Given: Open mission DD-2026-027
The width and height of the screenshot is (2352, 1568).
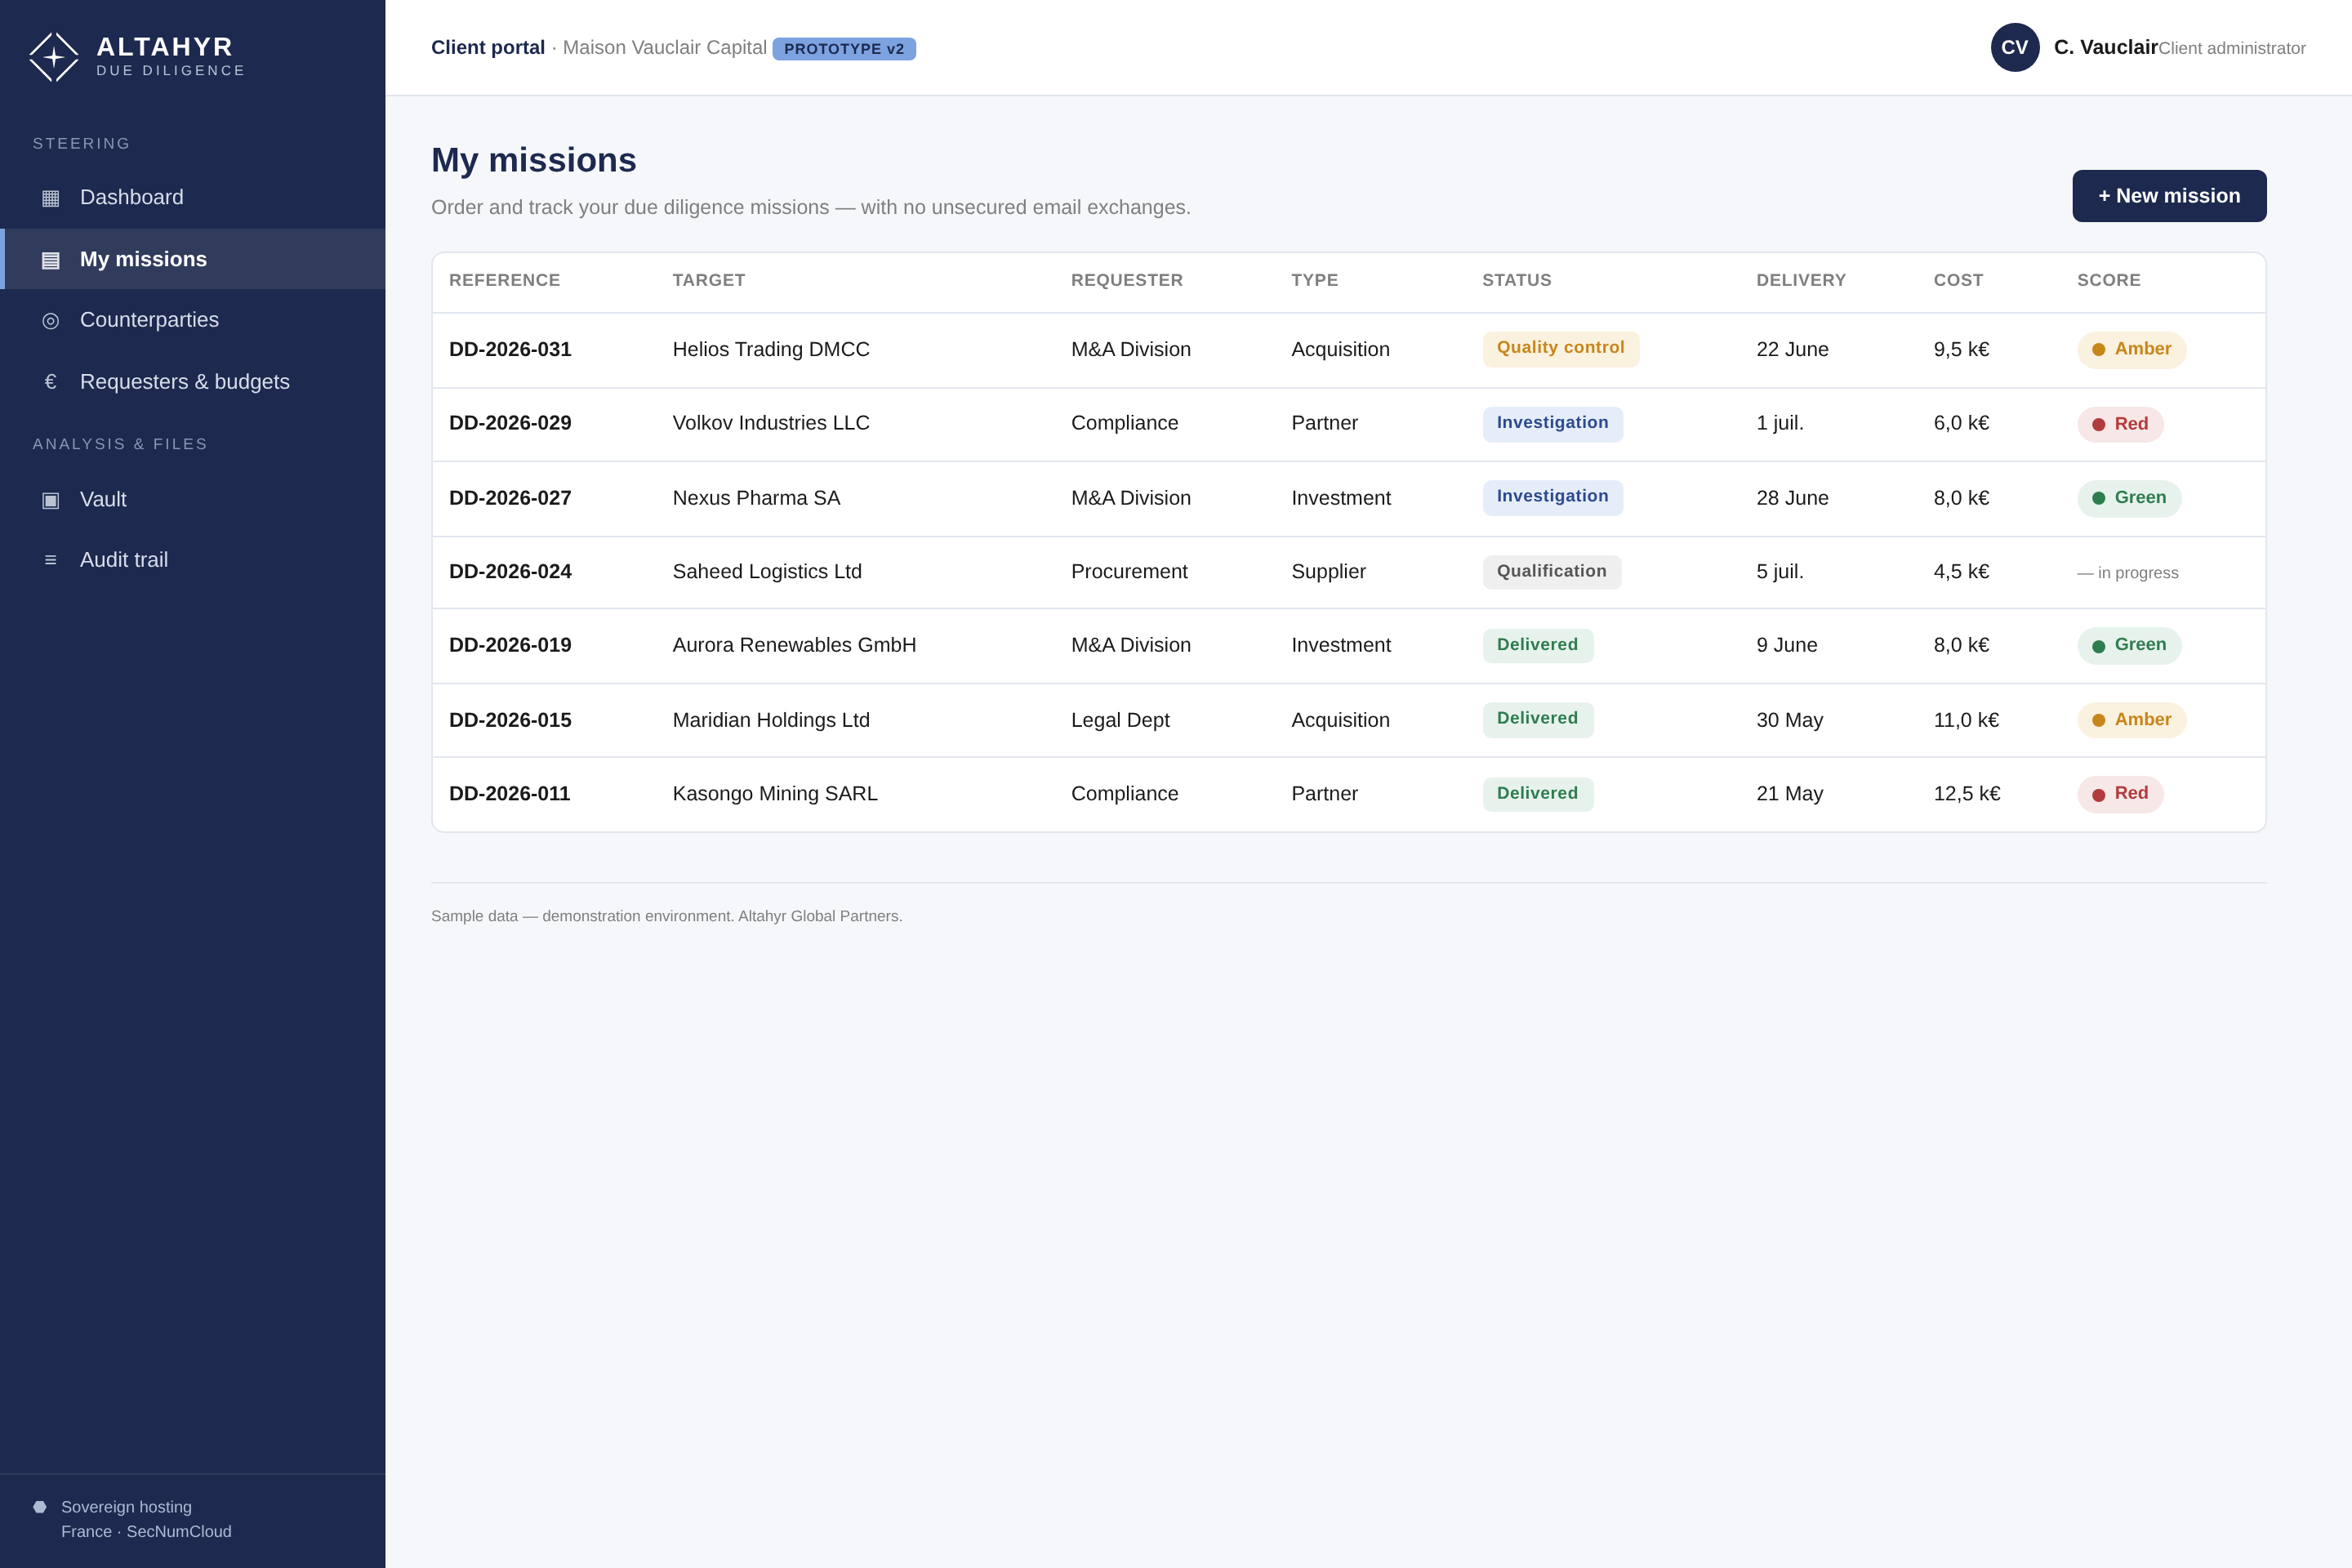Looking at the screenshot, I should point(510,498).
